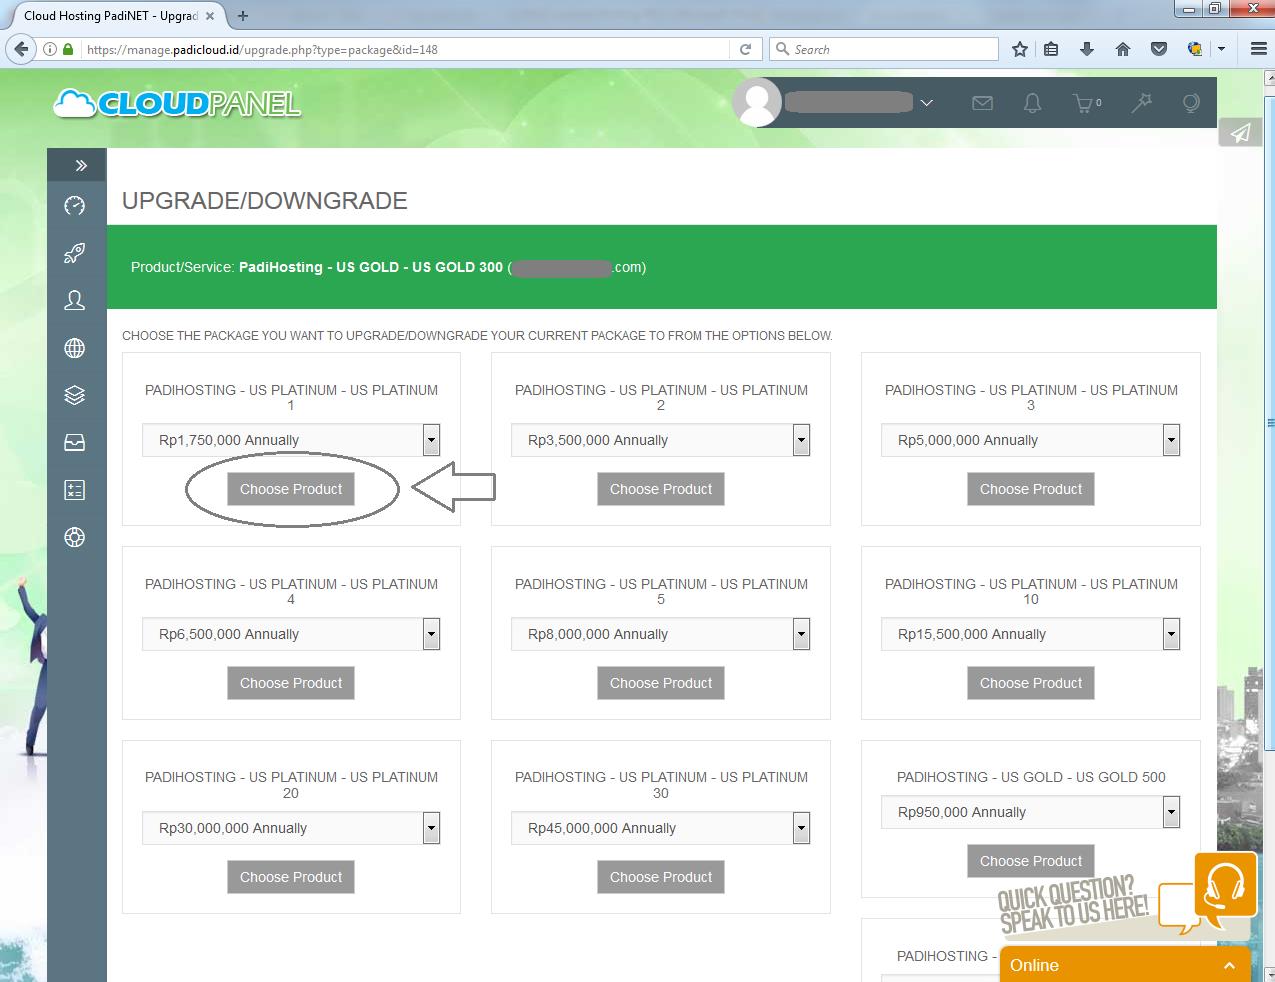Open the rocket icon in sidebar
Viewport: 1275px width, 982px height.
point(75,253)
